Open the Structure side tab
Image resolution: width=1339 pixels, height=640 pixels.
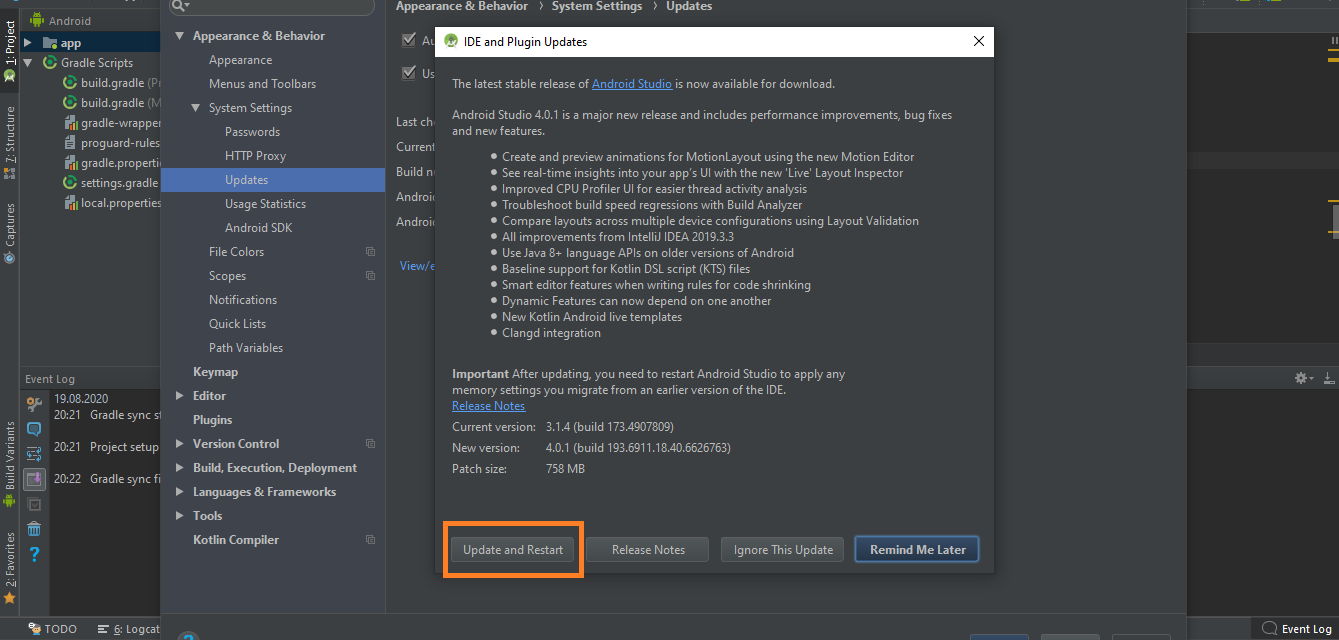pyautogui.click(x=10, y=141)
